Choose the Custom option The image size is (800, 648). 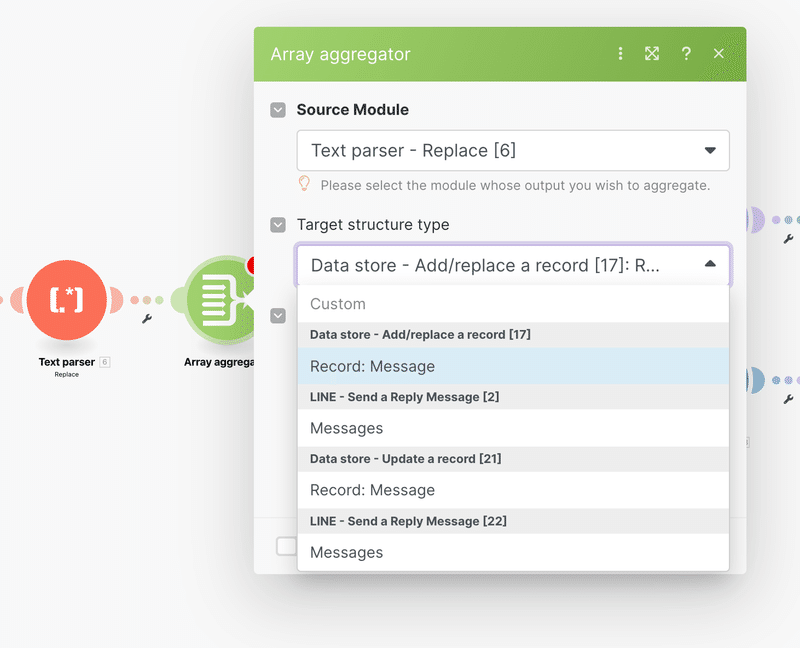[513, 304]
